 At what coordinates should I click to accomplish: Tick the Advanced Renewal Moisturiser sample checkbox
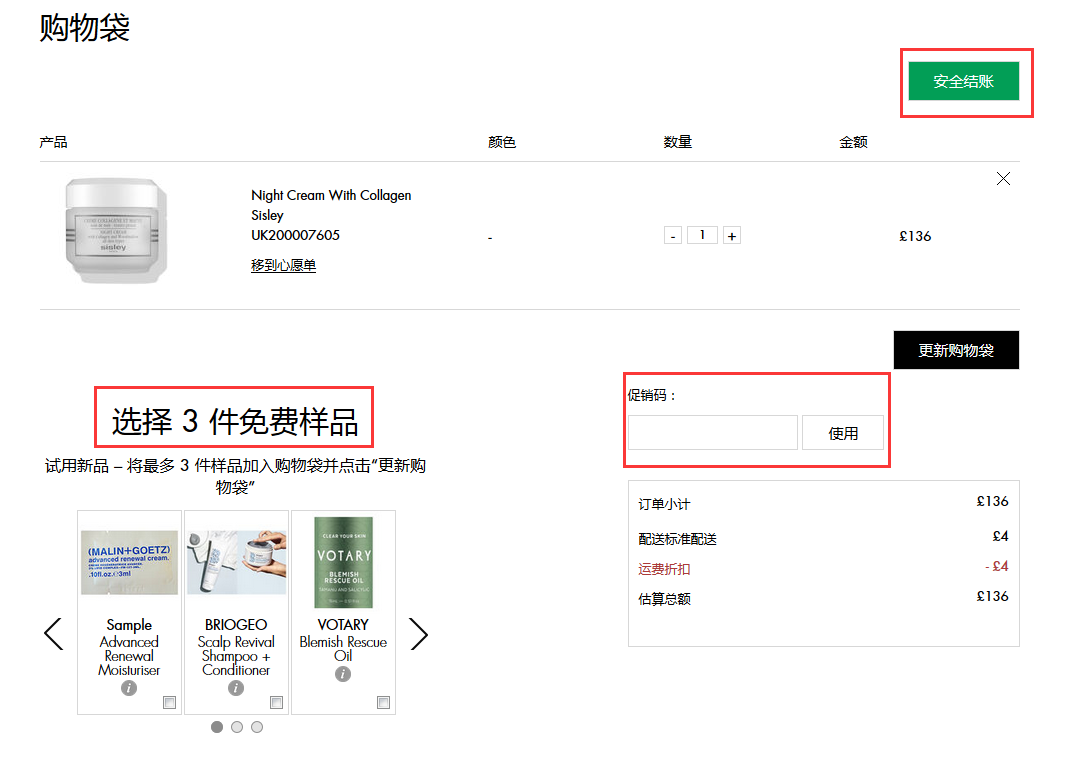169,702
